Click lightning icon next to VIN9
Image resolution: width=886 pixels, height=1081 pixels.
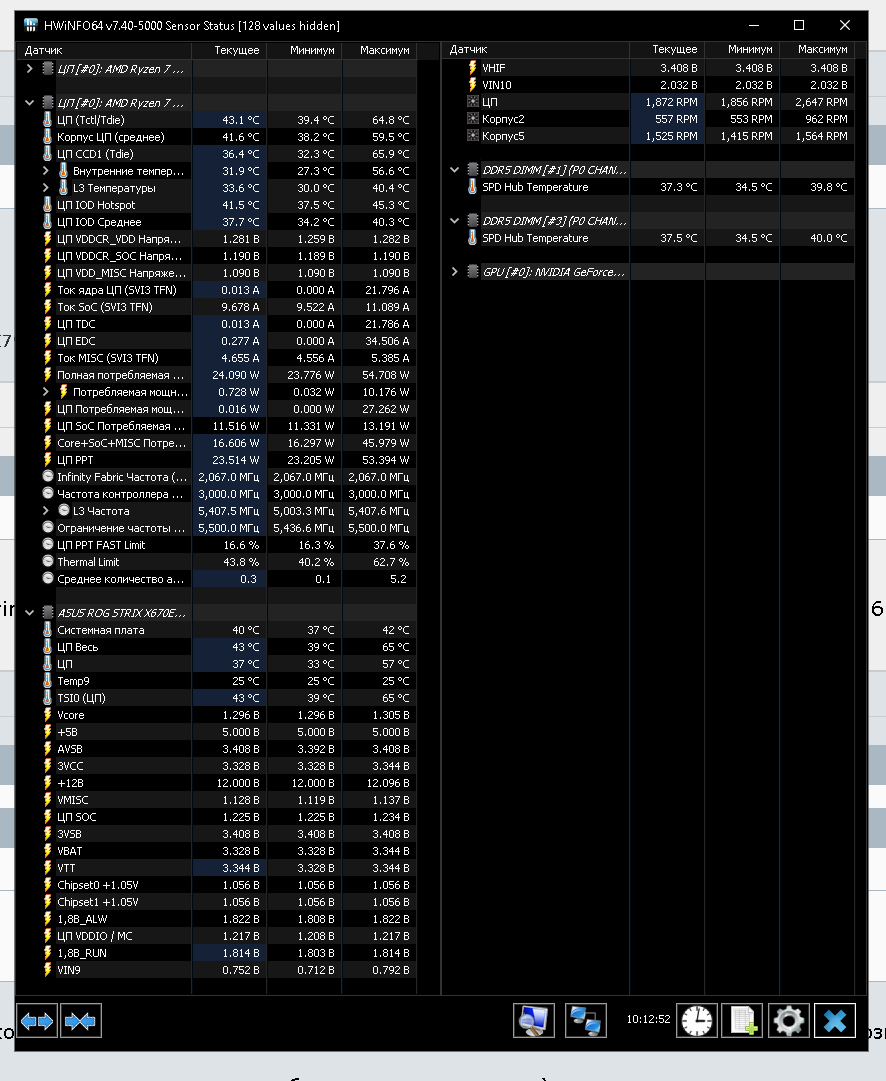coord(47,969)
